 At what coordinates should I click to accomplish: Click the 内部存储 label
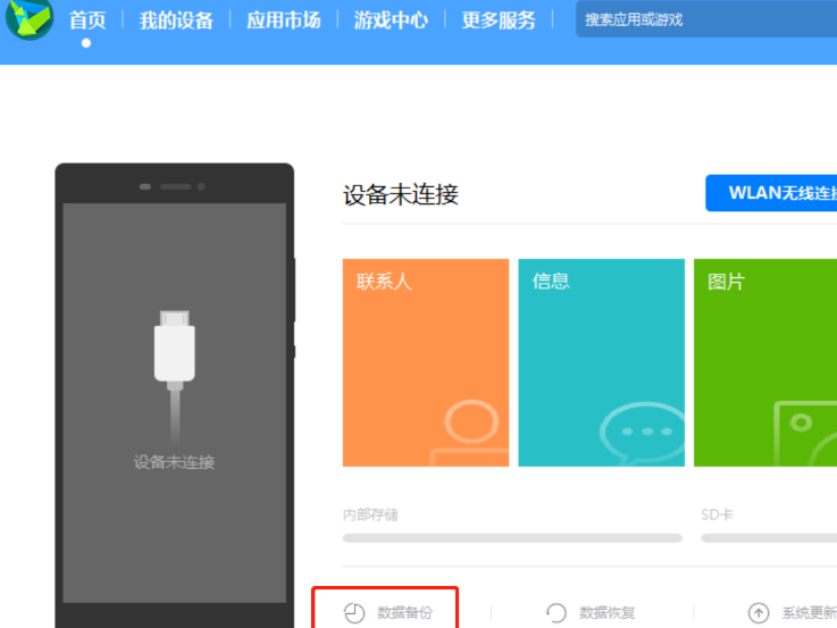(370, 515)
